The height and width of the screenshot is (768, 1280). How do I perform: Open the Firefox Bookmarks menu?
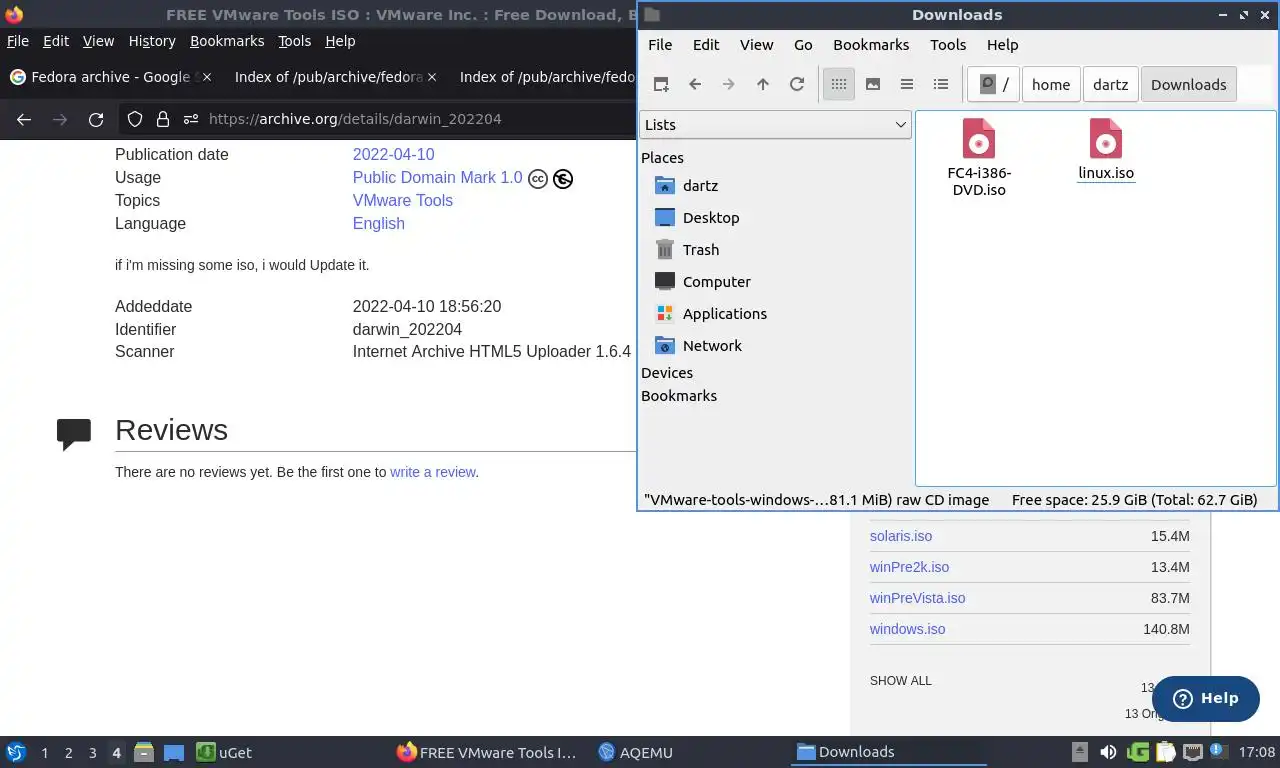tap(227, 41)
